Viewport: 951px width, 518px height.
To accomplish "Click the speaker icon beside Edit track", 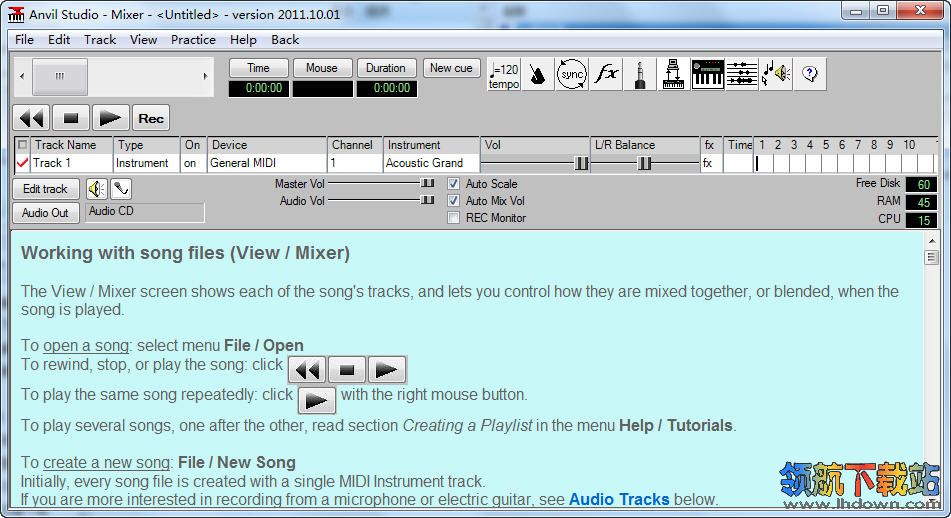I will pyautogui.click(x=96, y=189).
